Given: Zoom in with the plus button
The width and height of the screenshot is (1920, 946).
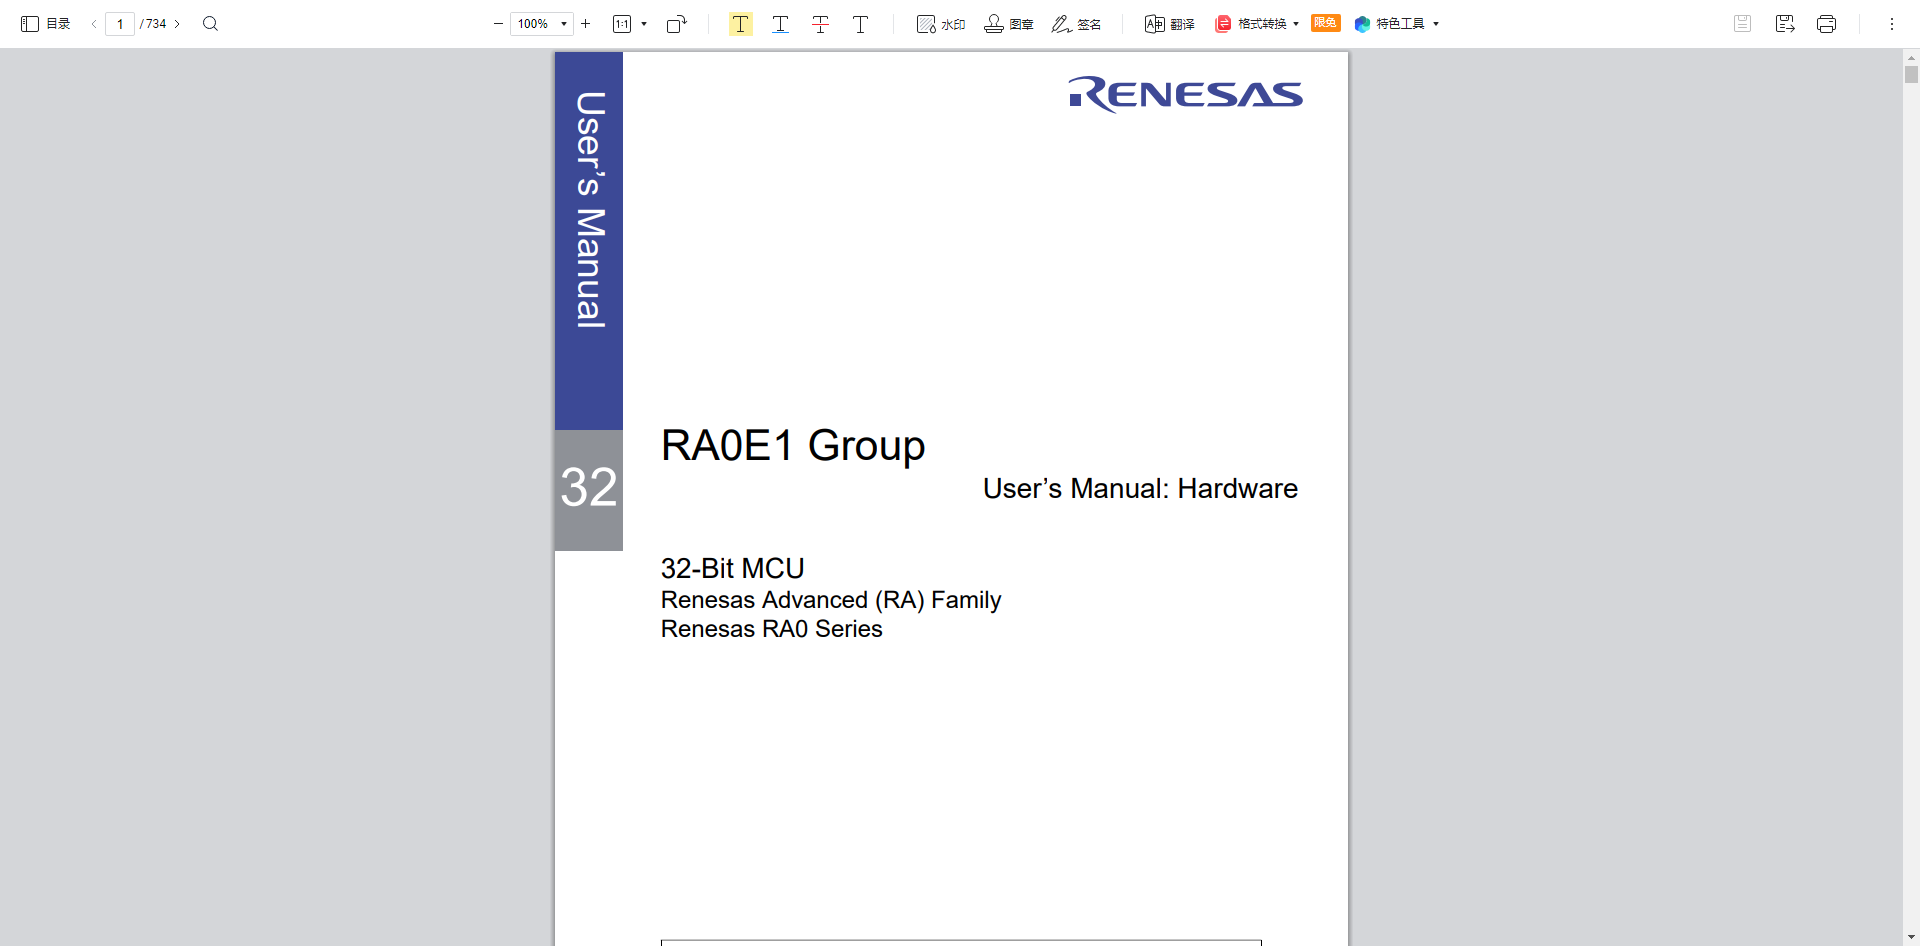Looking at the screenshot, I should click(586, 24).
